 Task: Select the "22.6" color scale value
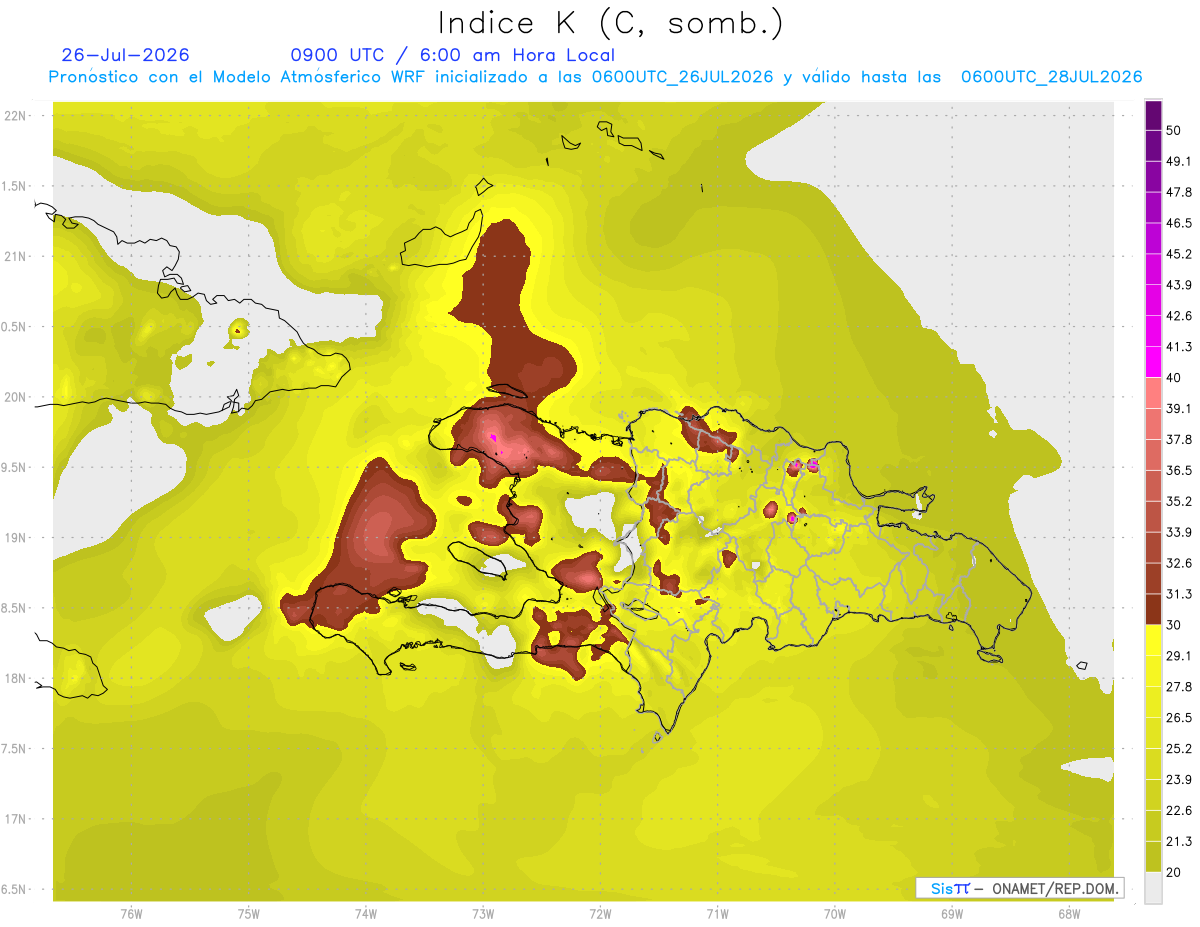[1180, 811]
